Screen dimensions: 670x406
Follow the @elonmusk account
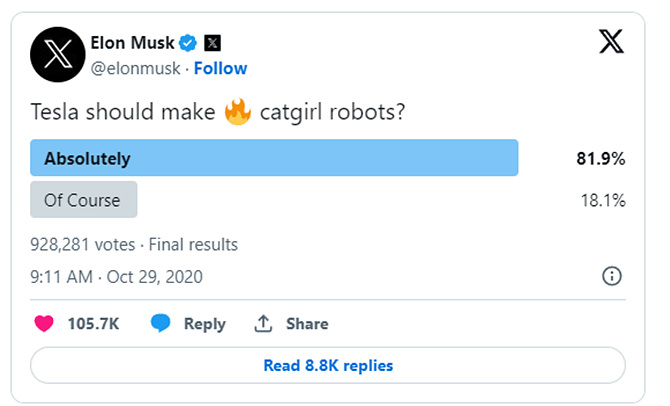pyautogui.click(x=220, y=68)
